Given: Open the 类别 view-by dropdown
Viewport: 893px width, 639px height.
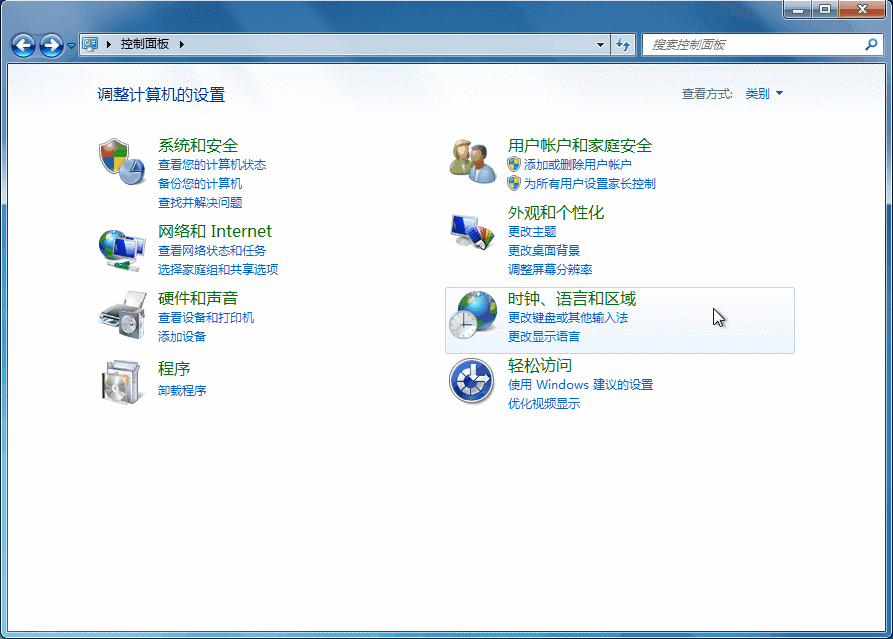Looking at the screenshot, I should pyautogui.click(x=764, y=93).
